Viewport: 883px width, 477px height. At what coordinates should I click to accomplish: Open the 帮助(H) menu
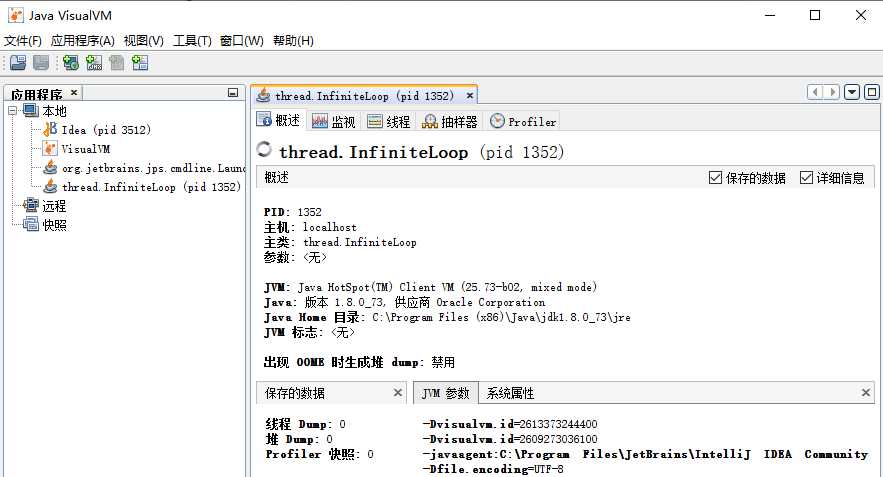[x=293, y=41]
